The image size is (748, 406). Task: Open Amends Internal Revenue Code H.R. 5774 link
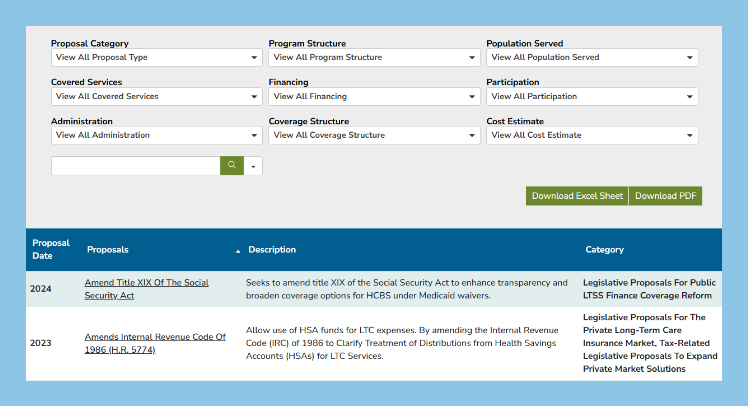point(155,343)
